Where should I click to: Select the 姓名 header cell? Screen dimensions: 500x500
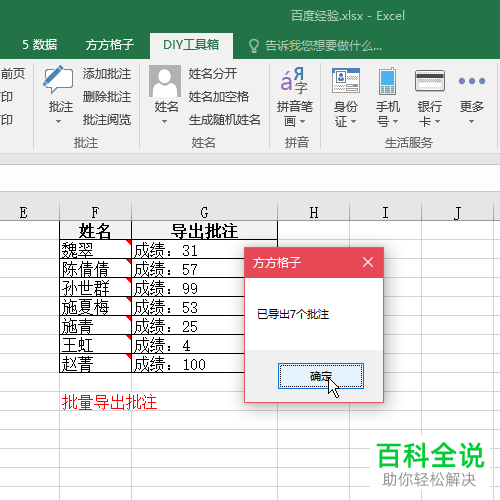point(96,230)
